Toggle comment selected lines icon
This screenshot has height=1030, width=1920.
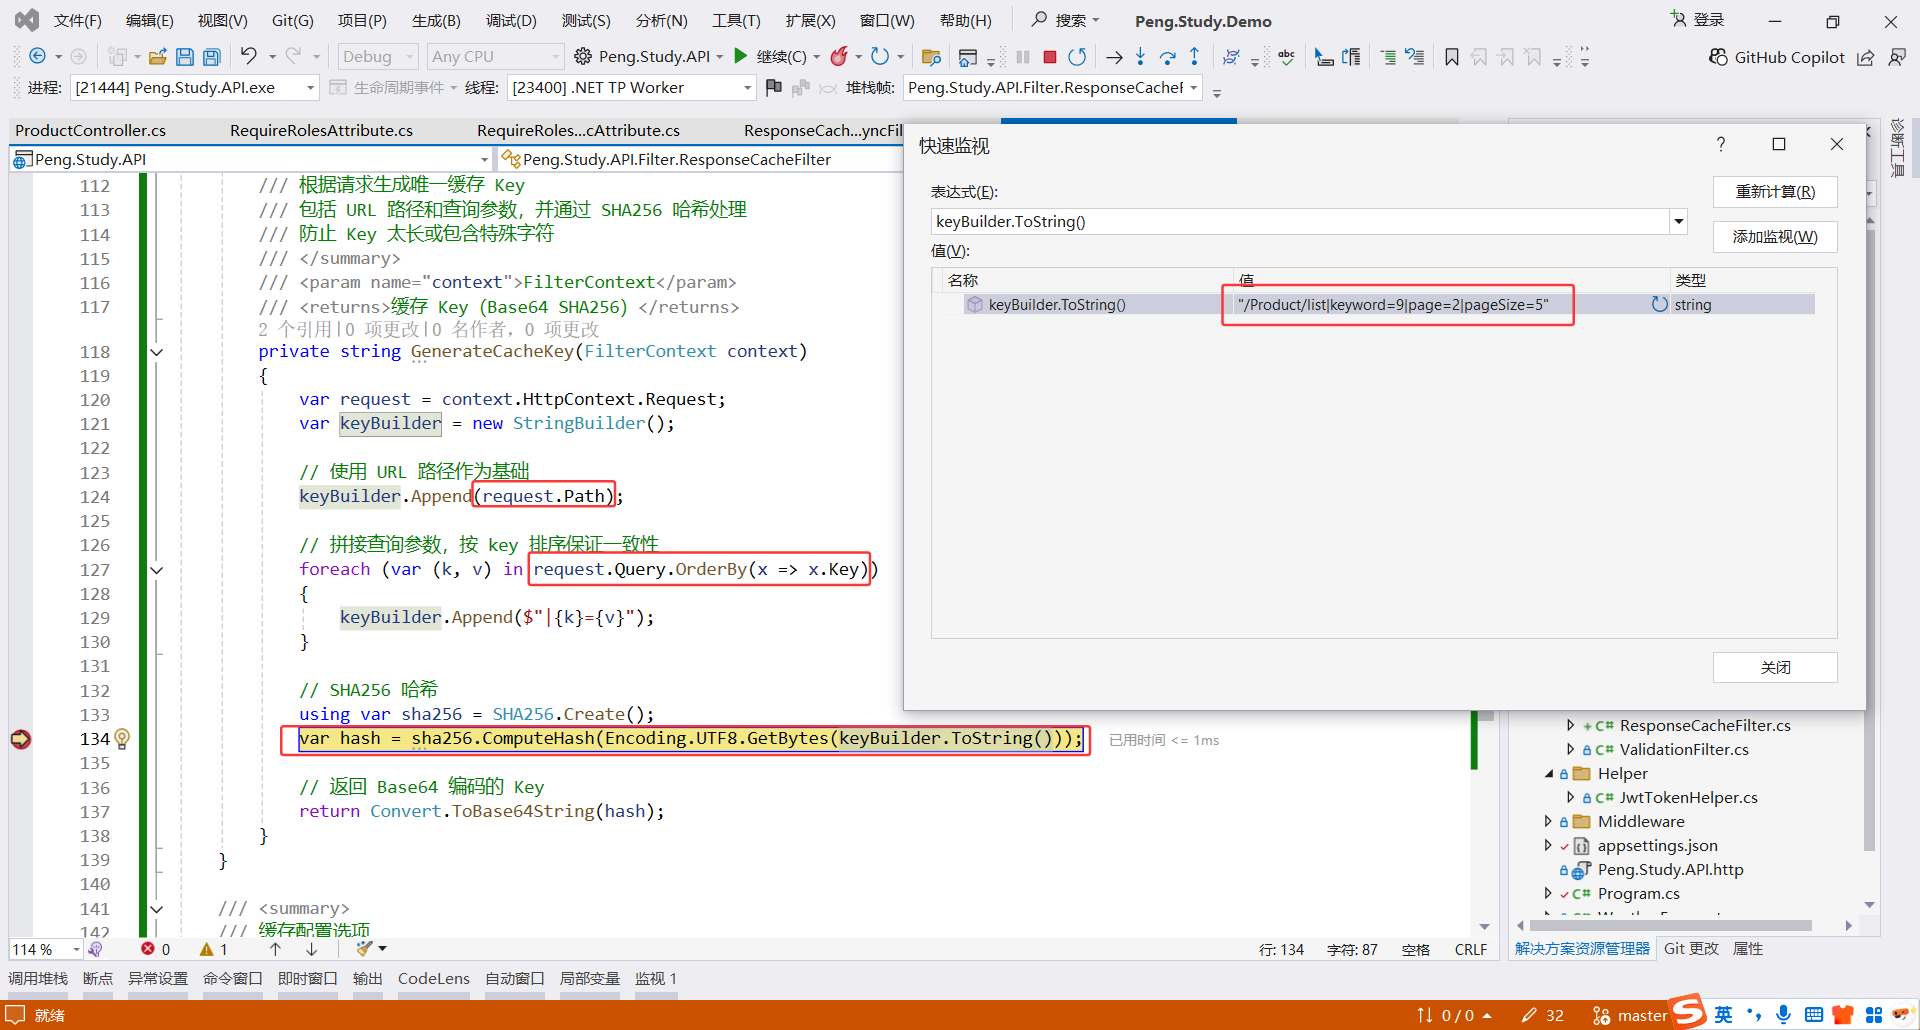pos(1388,57)
